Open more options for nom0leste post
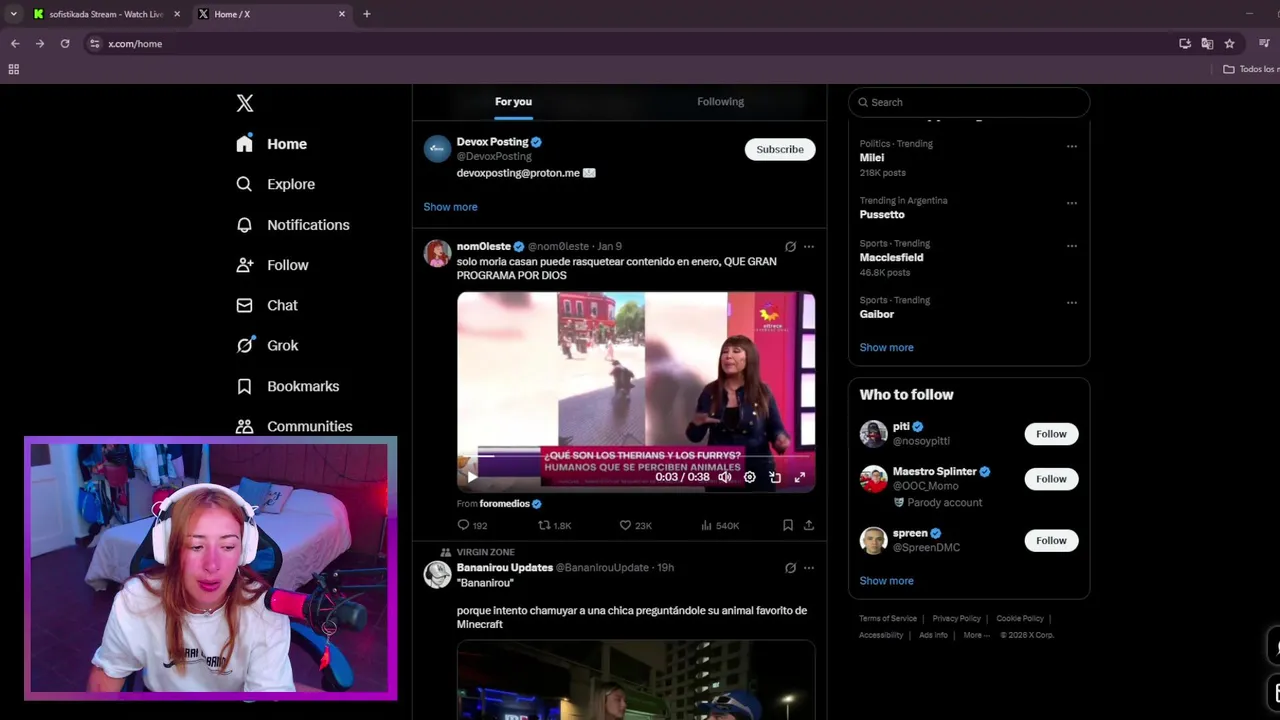Screen dimensions: 1280x720 [808, 246]
